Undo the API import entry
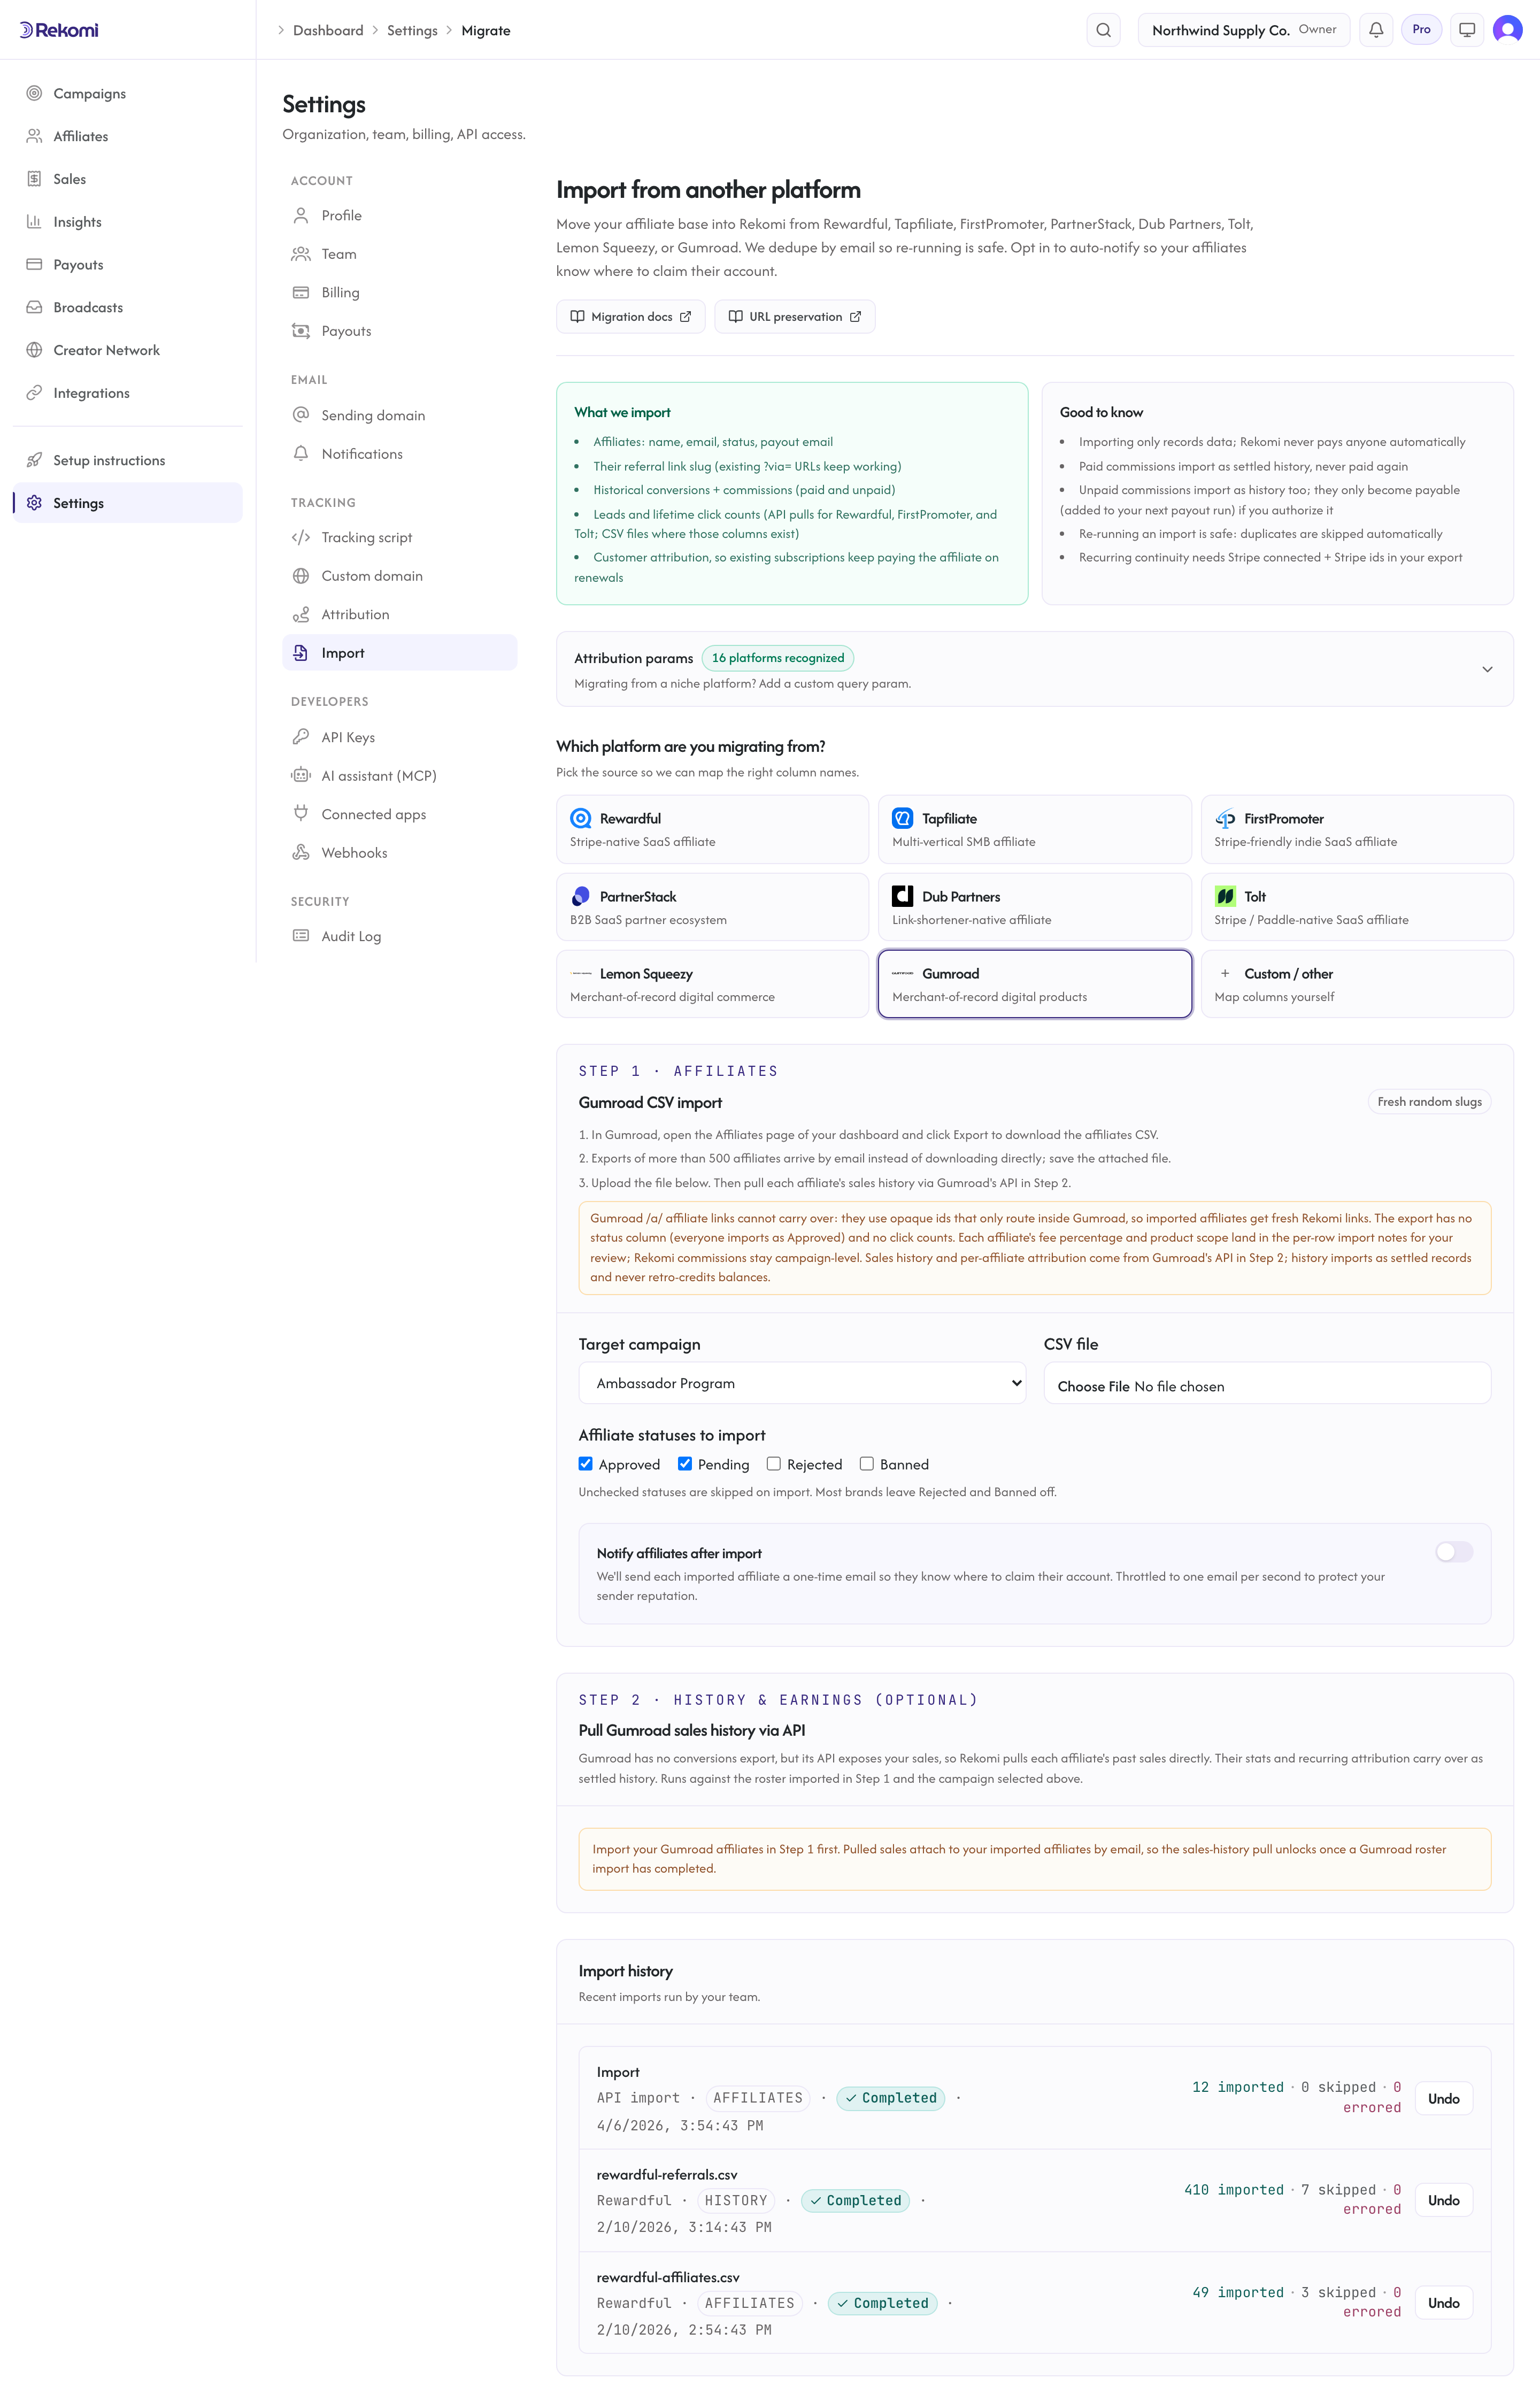Screen dimensions: 1540x2402 (x=1443, y=2098)
